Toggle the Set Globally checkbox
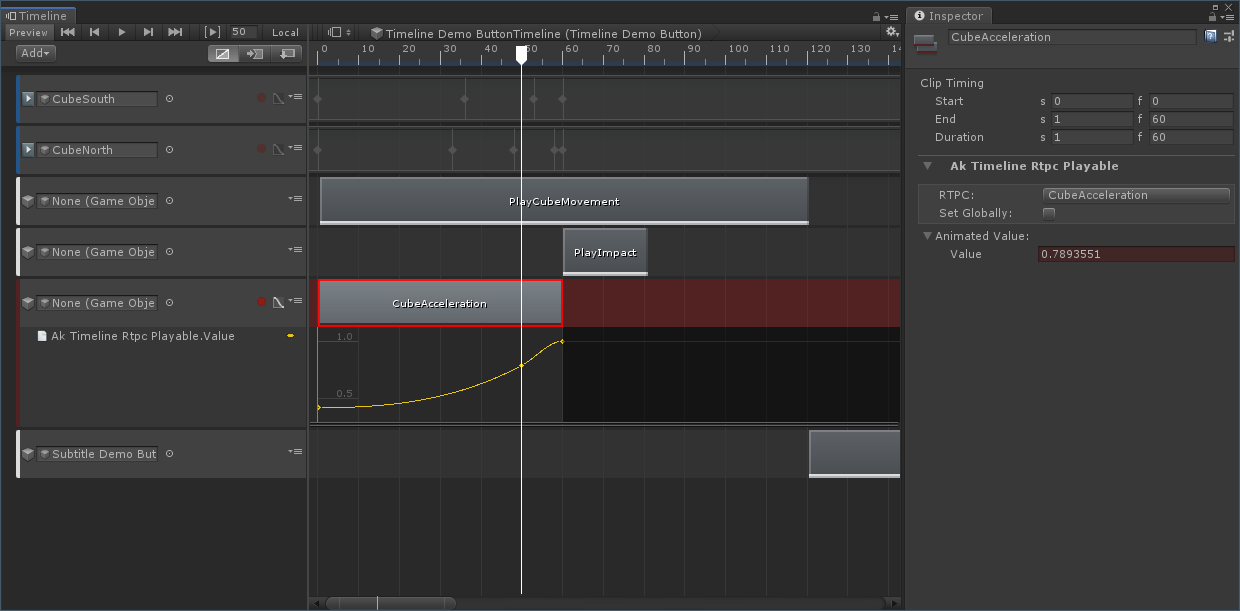The image size is (1240, 611). coord(1049,213)
